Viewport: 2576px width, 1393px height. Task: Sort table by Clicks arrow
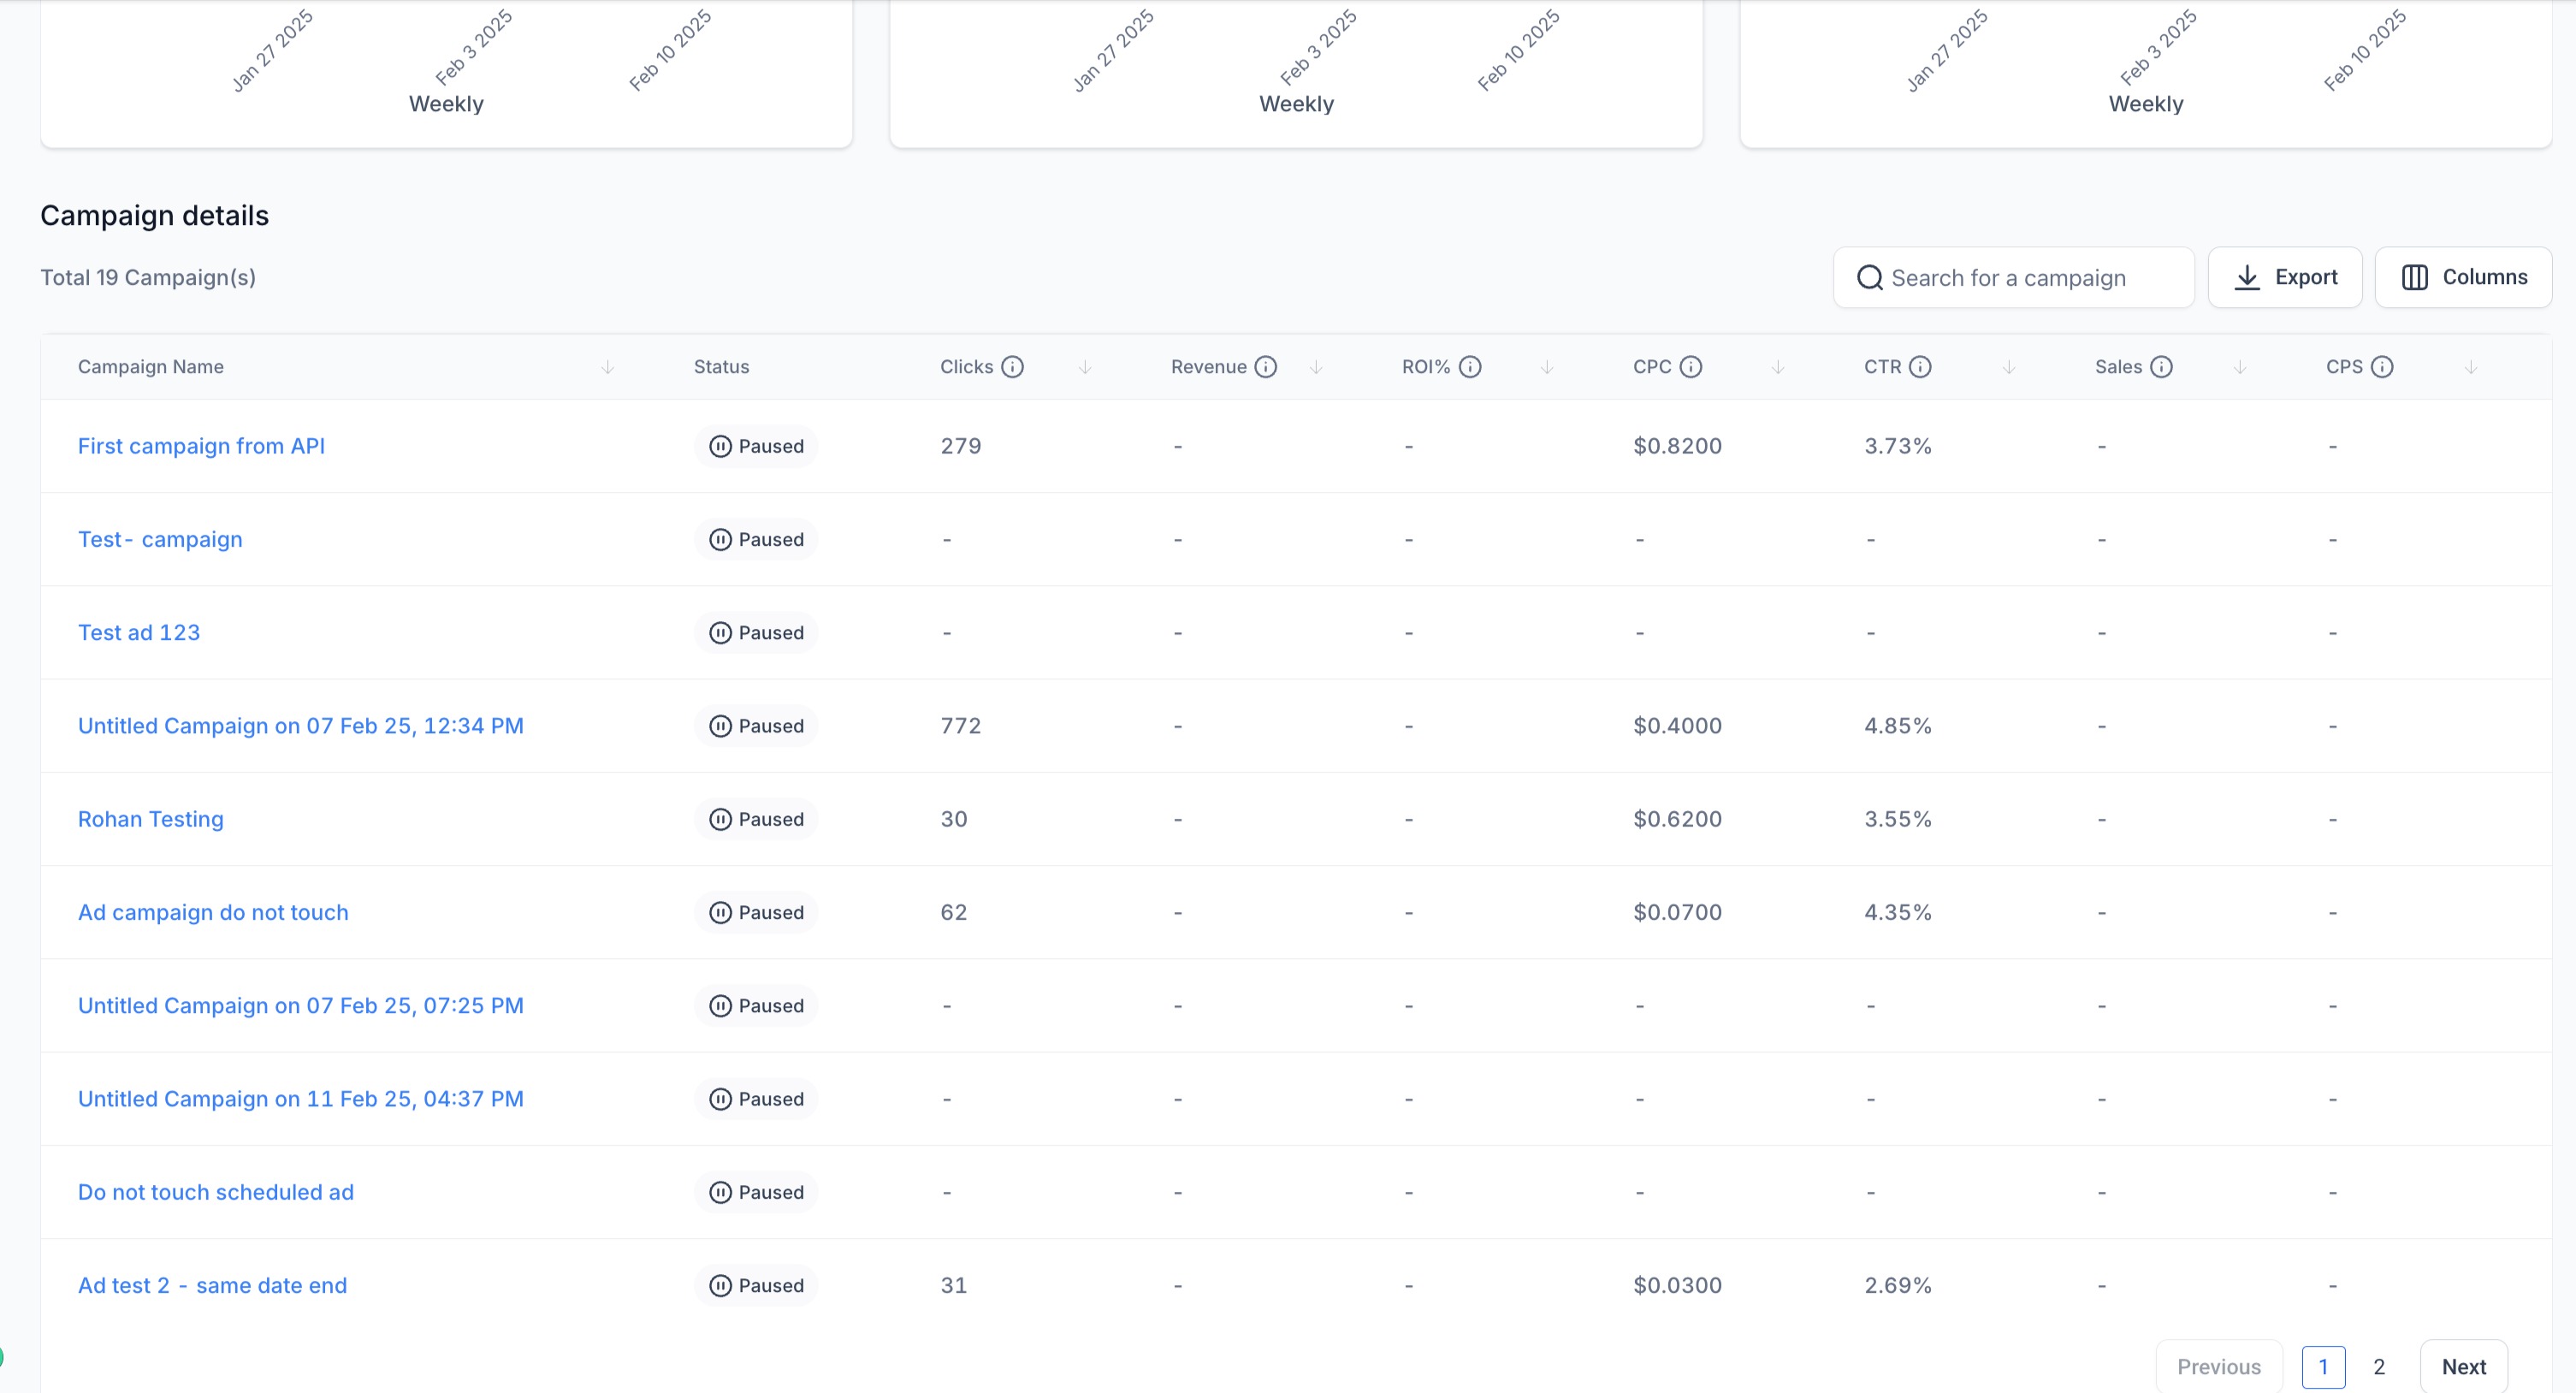coord(1085,367)
